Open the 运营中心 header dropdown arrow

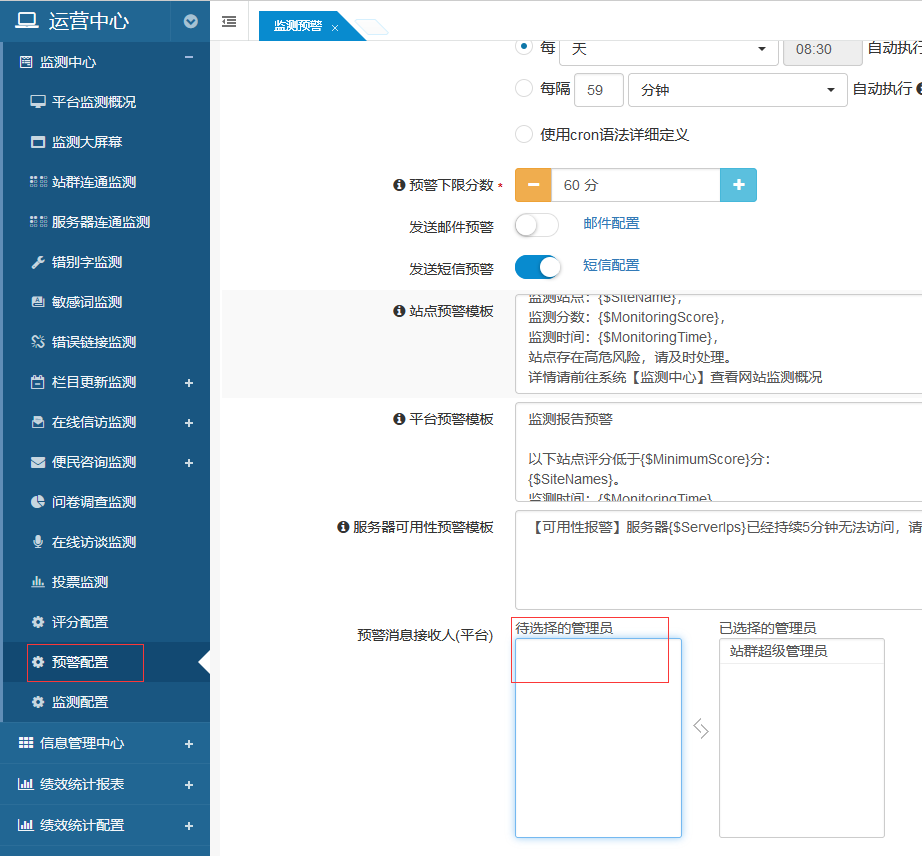coord(190,21)
